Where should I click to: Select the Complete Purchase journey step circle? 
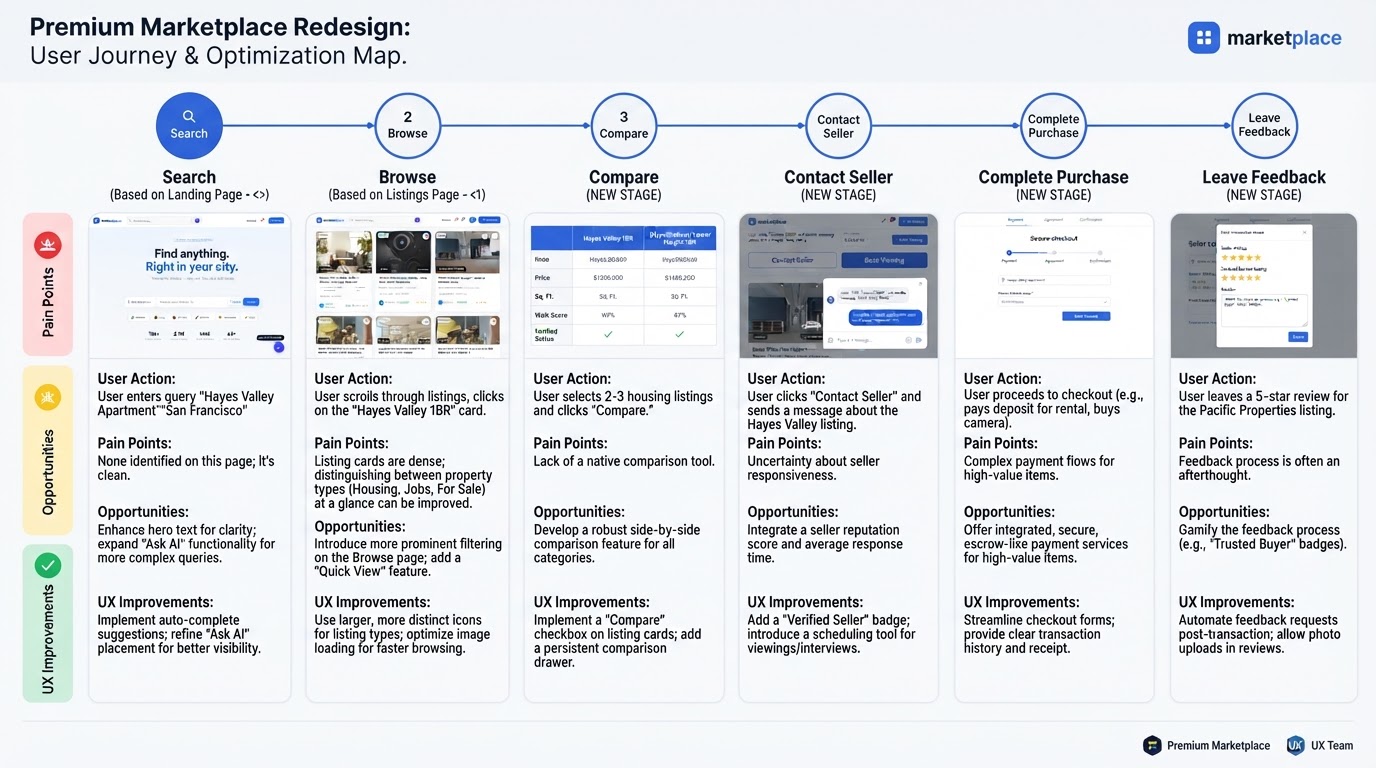tap(1054, 125)
